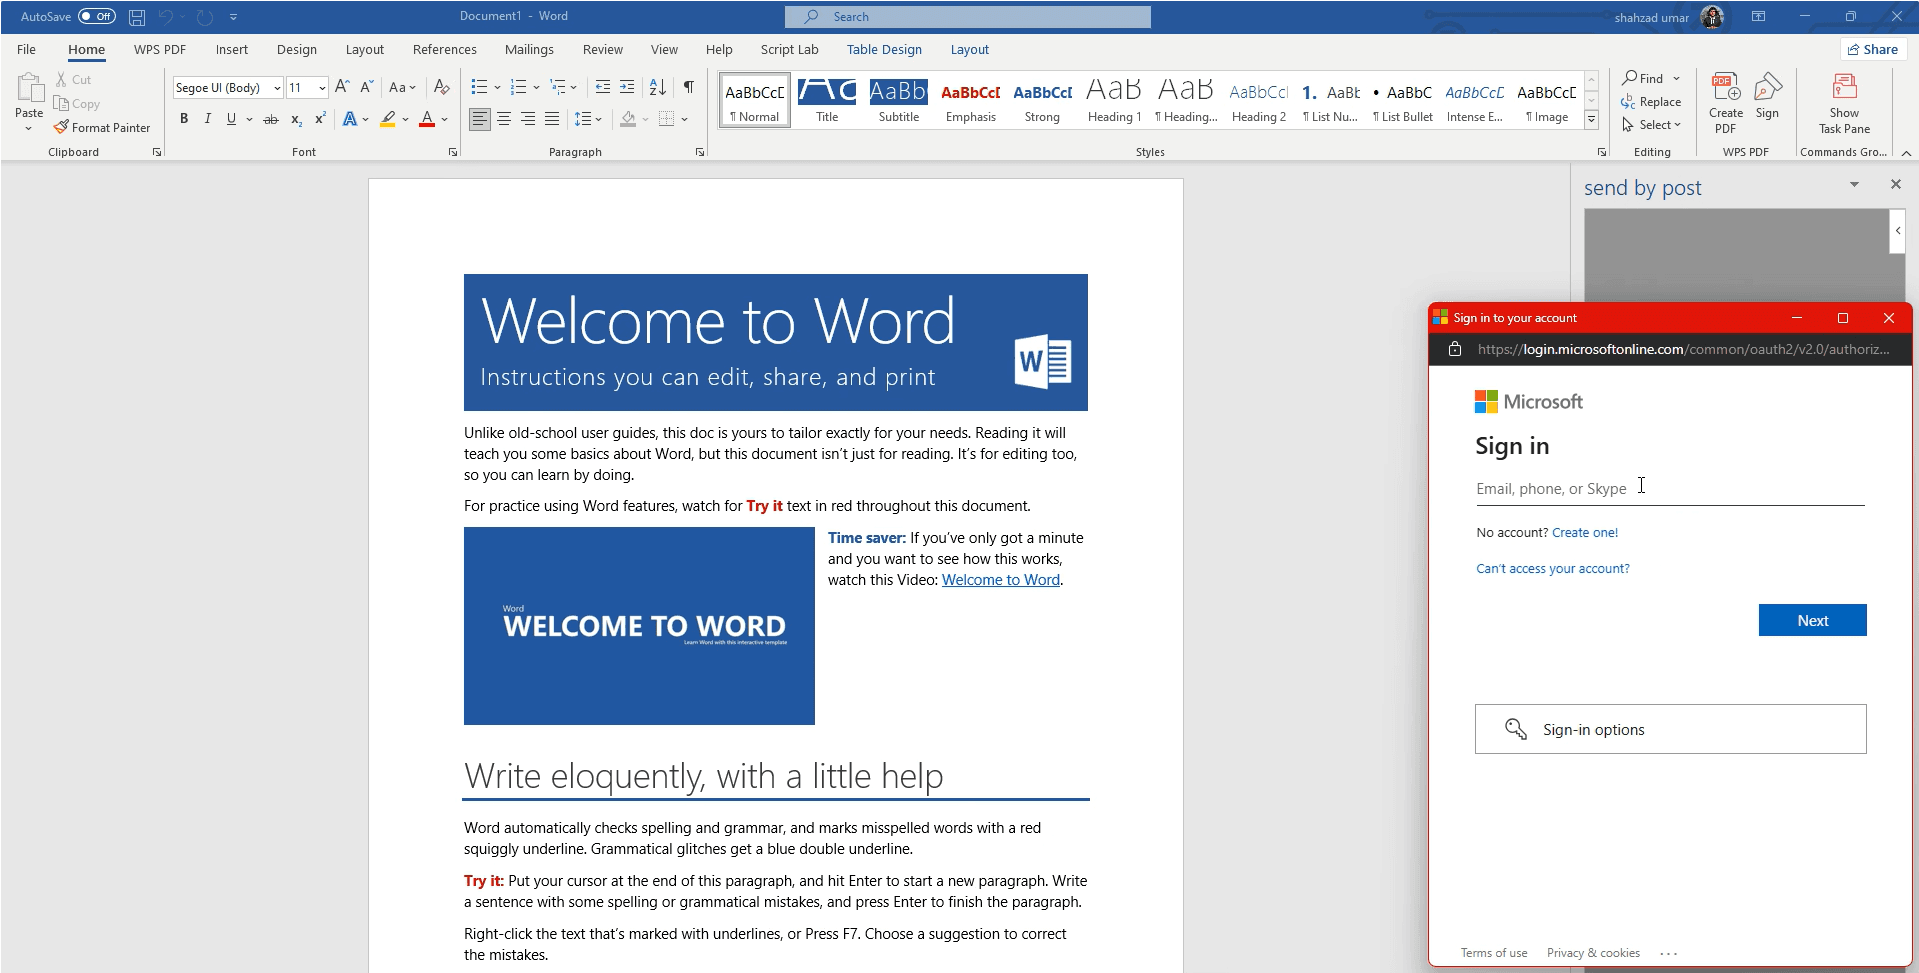Open the Change Case dropdown
Viewport: 1919px width, 973px height.
click(402, 88)
